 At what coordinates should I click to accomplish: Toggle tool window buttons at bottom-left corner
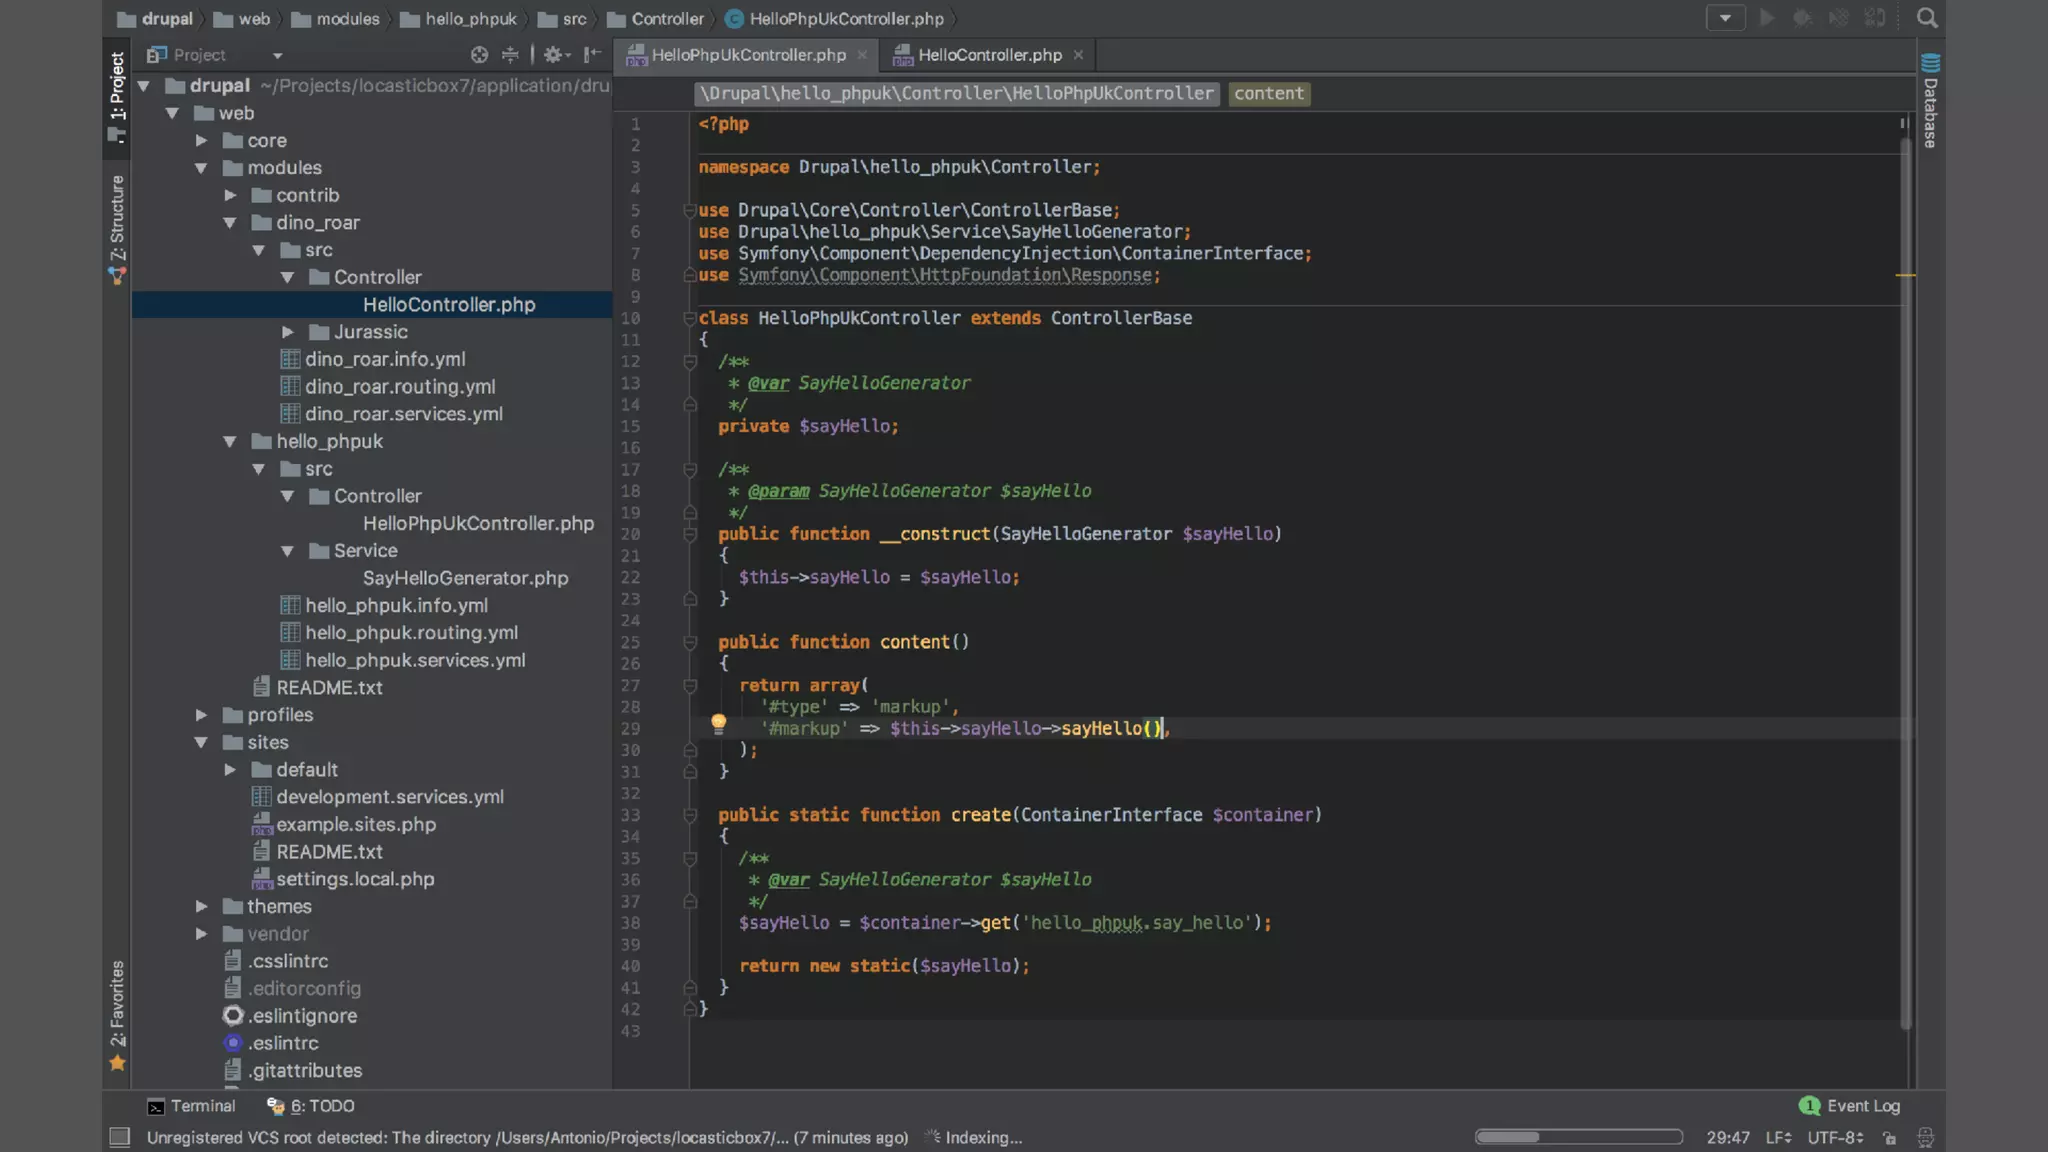click(x=120, y=1137)
